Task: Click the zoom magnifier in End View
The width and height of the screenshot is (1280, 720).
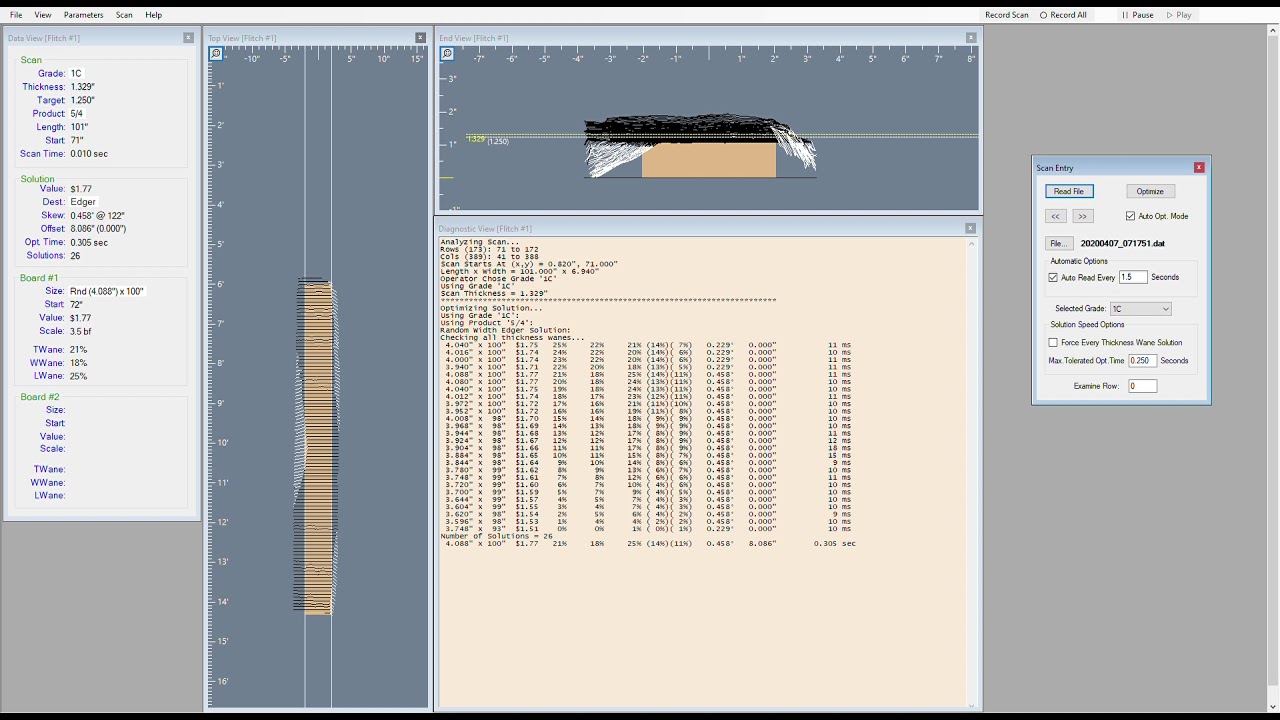Action: tap(447, 54)
